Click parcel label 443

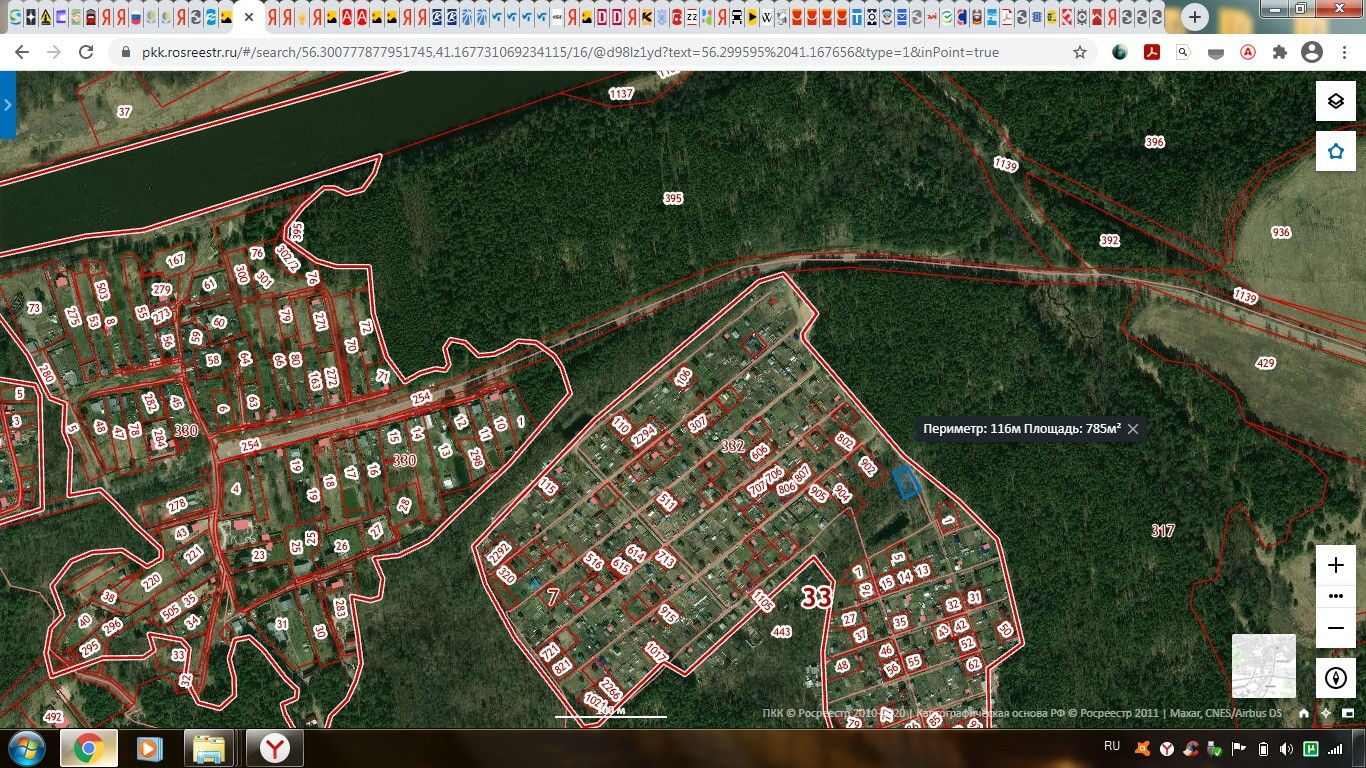tap(781, 631)
